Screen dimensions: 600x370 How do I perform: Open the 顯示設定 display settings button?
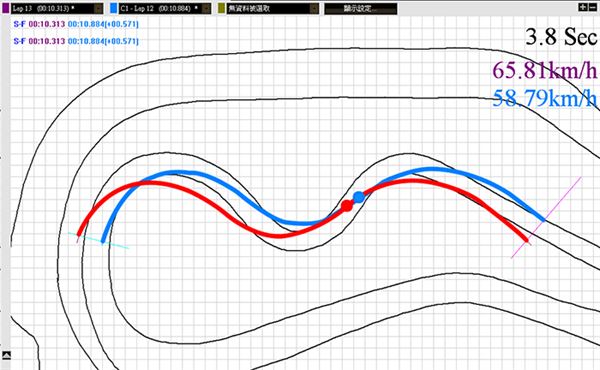361,9
